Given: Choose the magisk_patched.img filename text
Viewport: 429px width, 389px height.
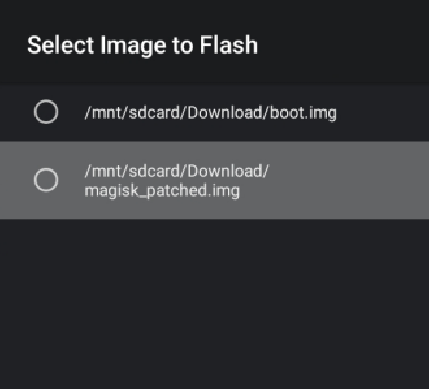Looking at the screenshot, I should point(162,191).
